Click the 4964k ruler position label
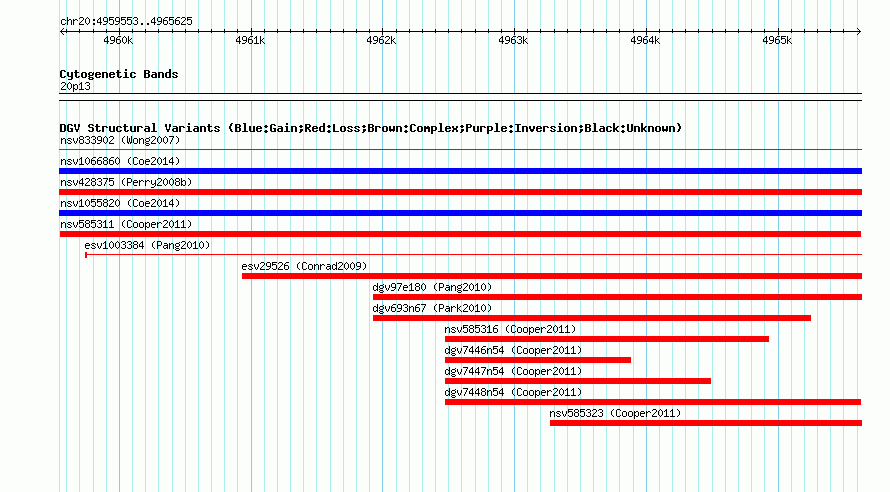 tap(645, 40)
